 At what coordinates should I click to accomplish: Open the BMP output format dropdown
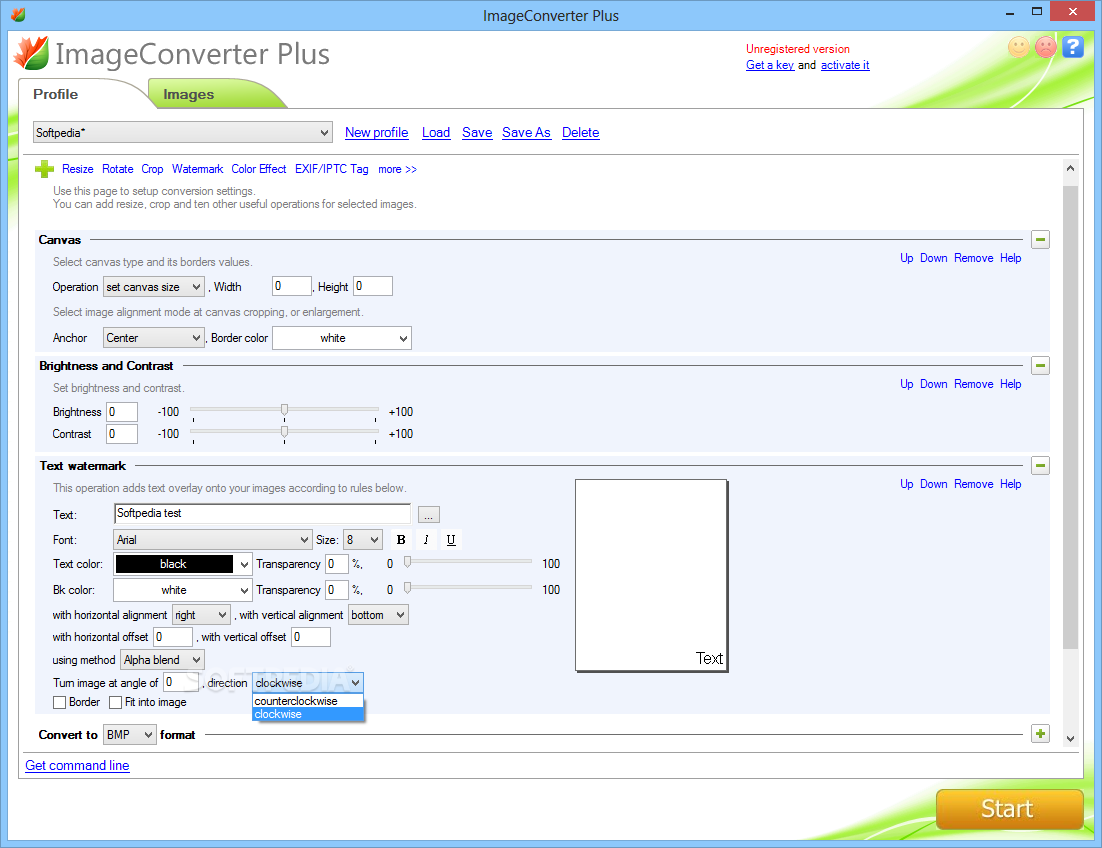pos(129,734)
